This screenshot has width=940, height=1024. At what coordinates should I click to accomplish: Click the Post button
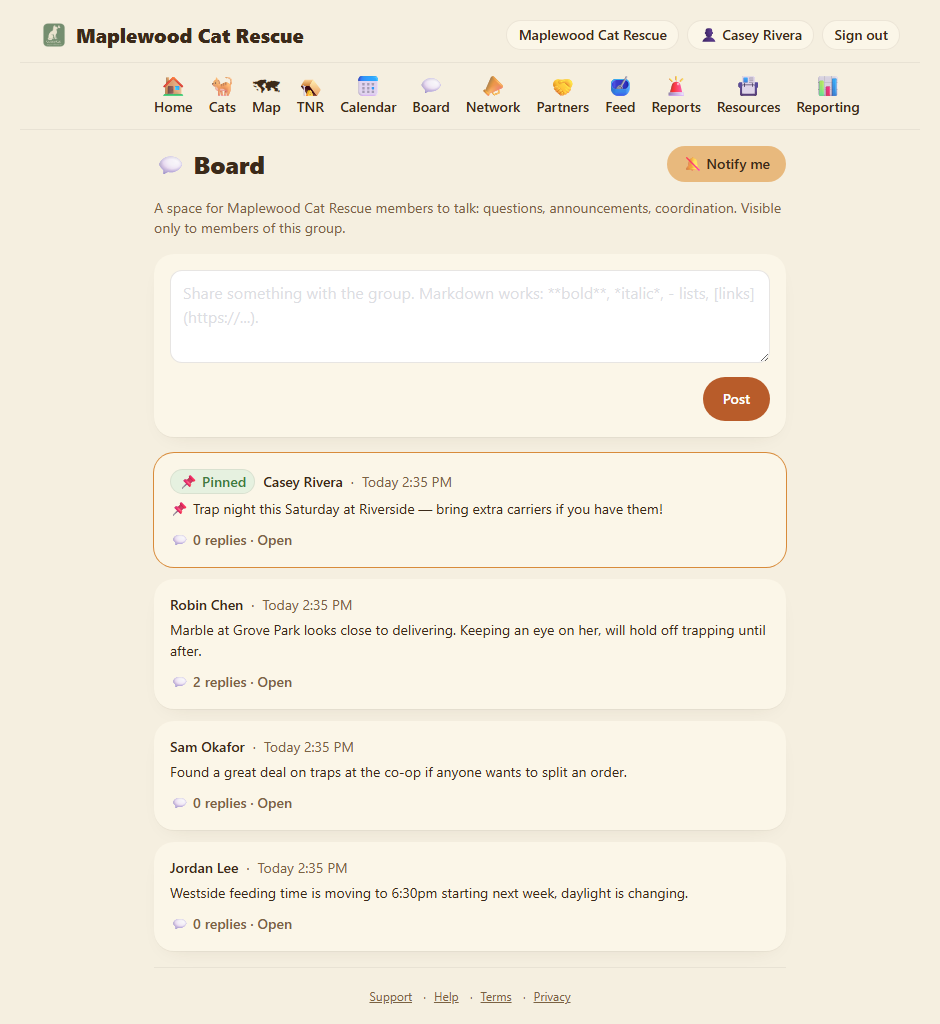(x=736, y=399)
